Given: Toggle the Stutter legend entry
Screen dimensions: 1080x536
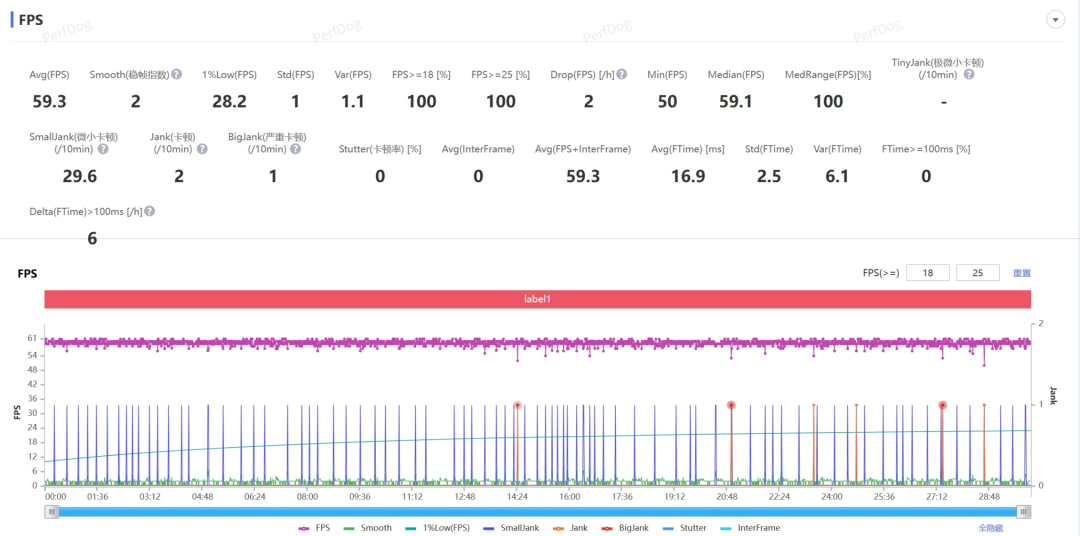Looking at the screenshot, I should click(684, 528).
